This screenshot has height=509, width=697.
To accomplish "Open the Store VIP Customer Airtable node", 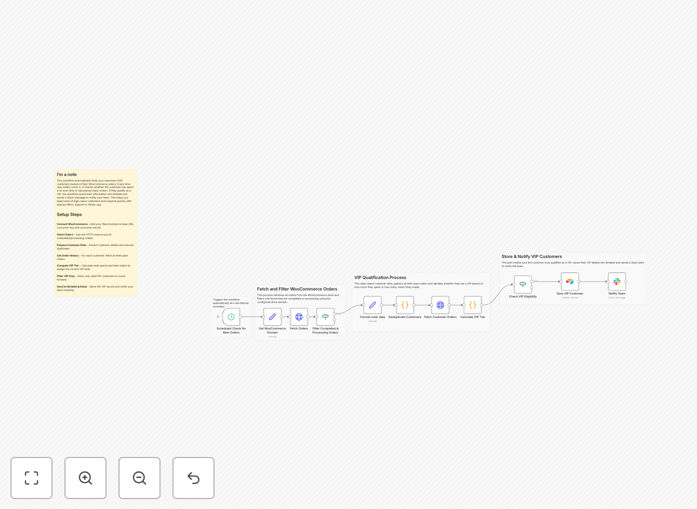I will click(x=570, y=281).
